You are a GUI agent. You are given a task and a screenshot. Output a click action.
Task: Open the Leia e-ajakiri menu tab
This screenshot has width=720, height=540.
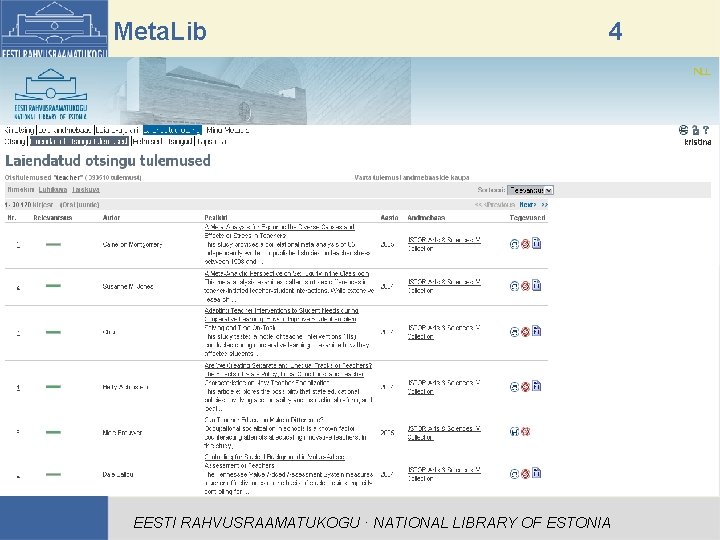(x=117, y=130)
